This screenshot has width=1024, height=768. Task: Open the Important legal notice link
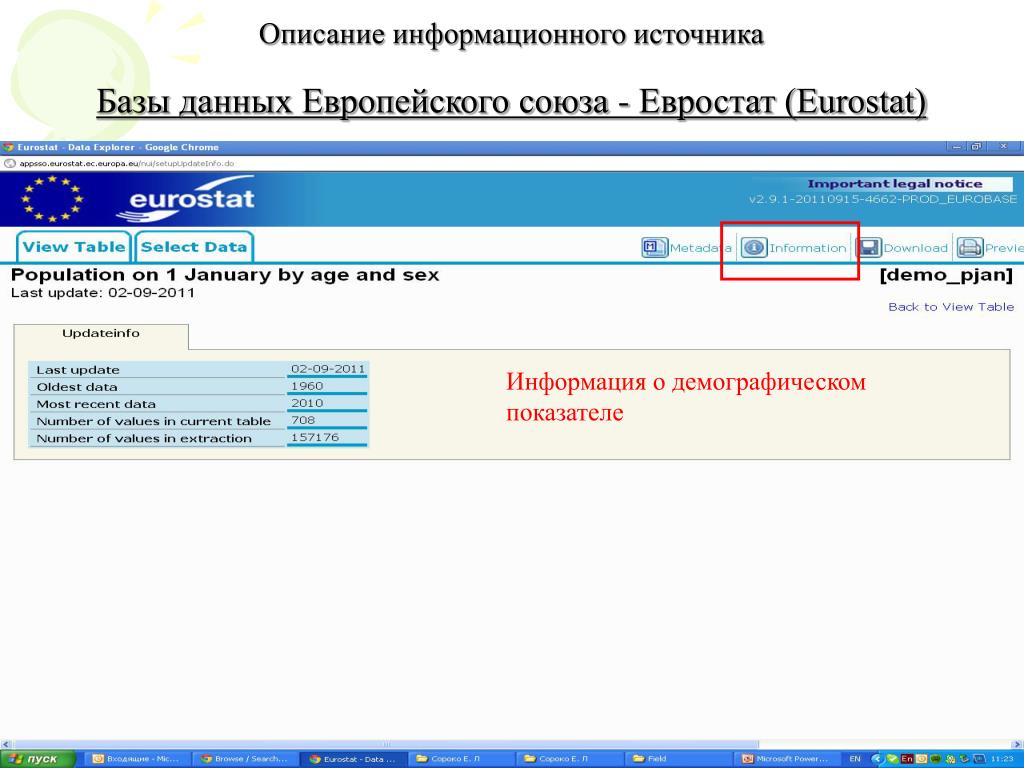click(894, 184)
